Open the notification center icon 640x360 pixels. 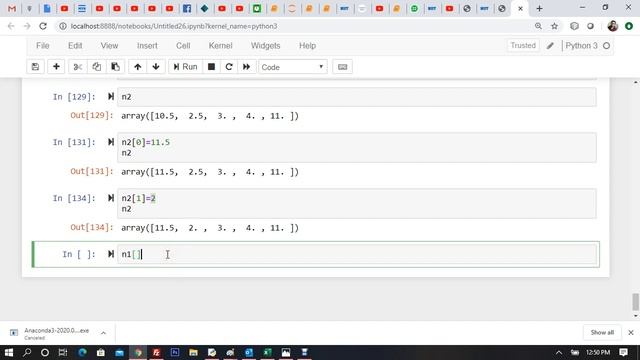point(623,352)
